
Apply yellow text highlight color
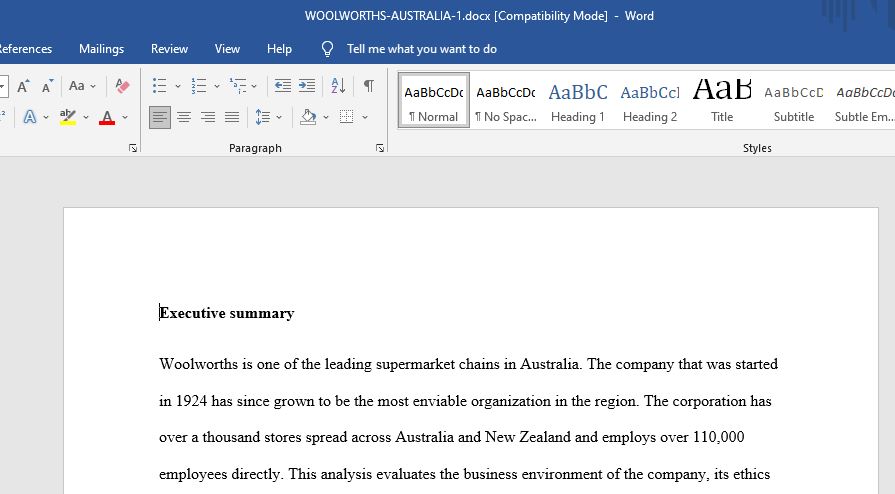68,117
